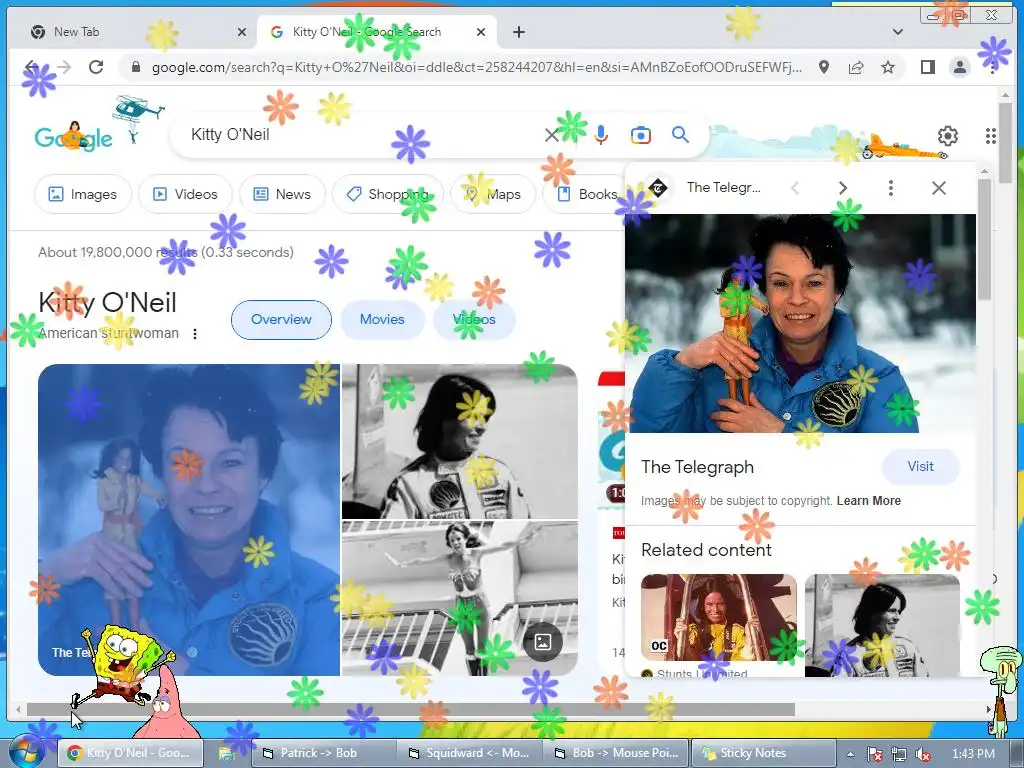Filter results by Books
The image size is (1024, 768).
point(584,194)
